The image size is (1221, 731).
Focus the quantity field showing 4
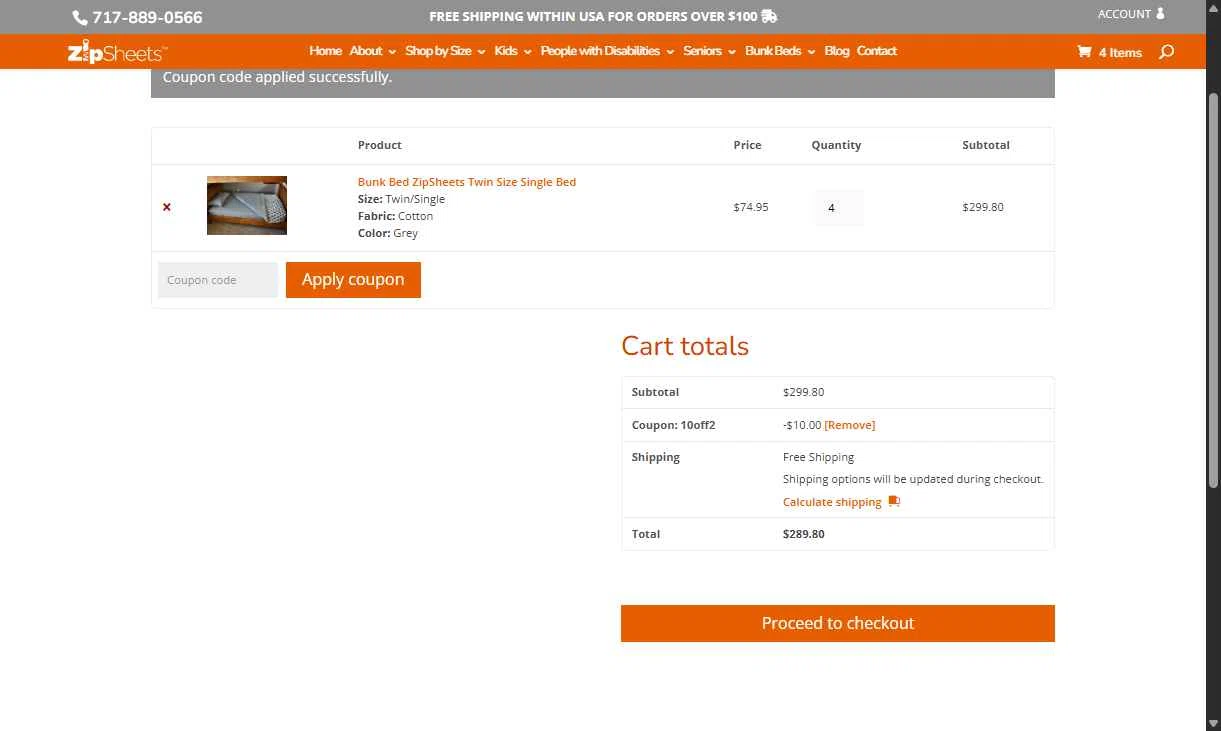838,208
